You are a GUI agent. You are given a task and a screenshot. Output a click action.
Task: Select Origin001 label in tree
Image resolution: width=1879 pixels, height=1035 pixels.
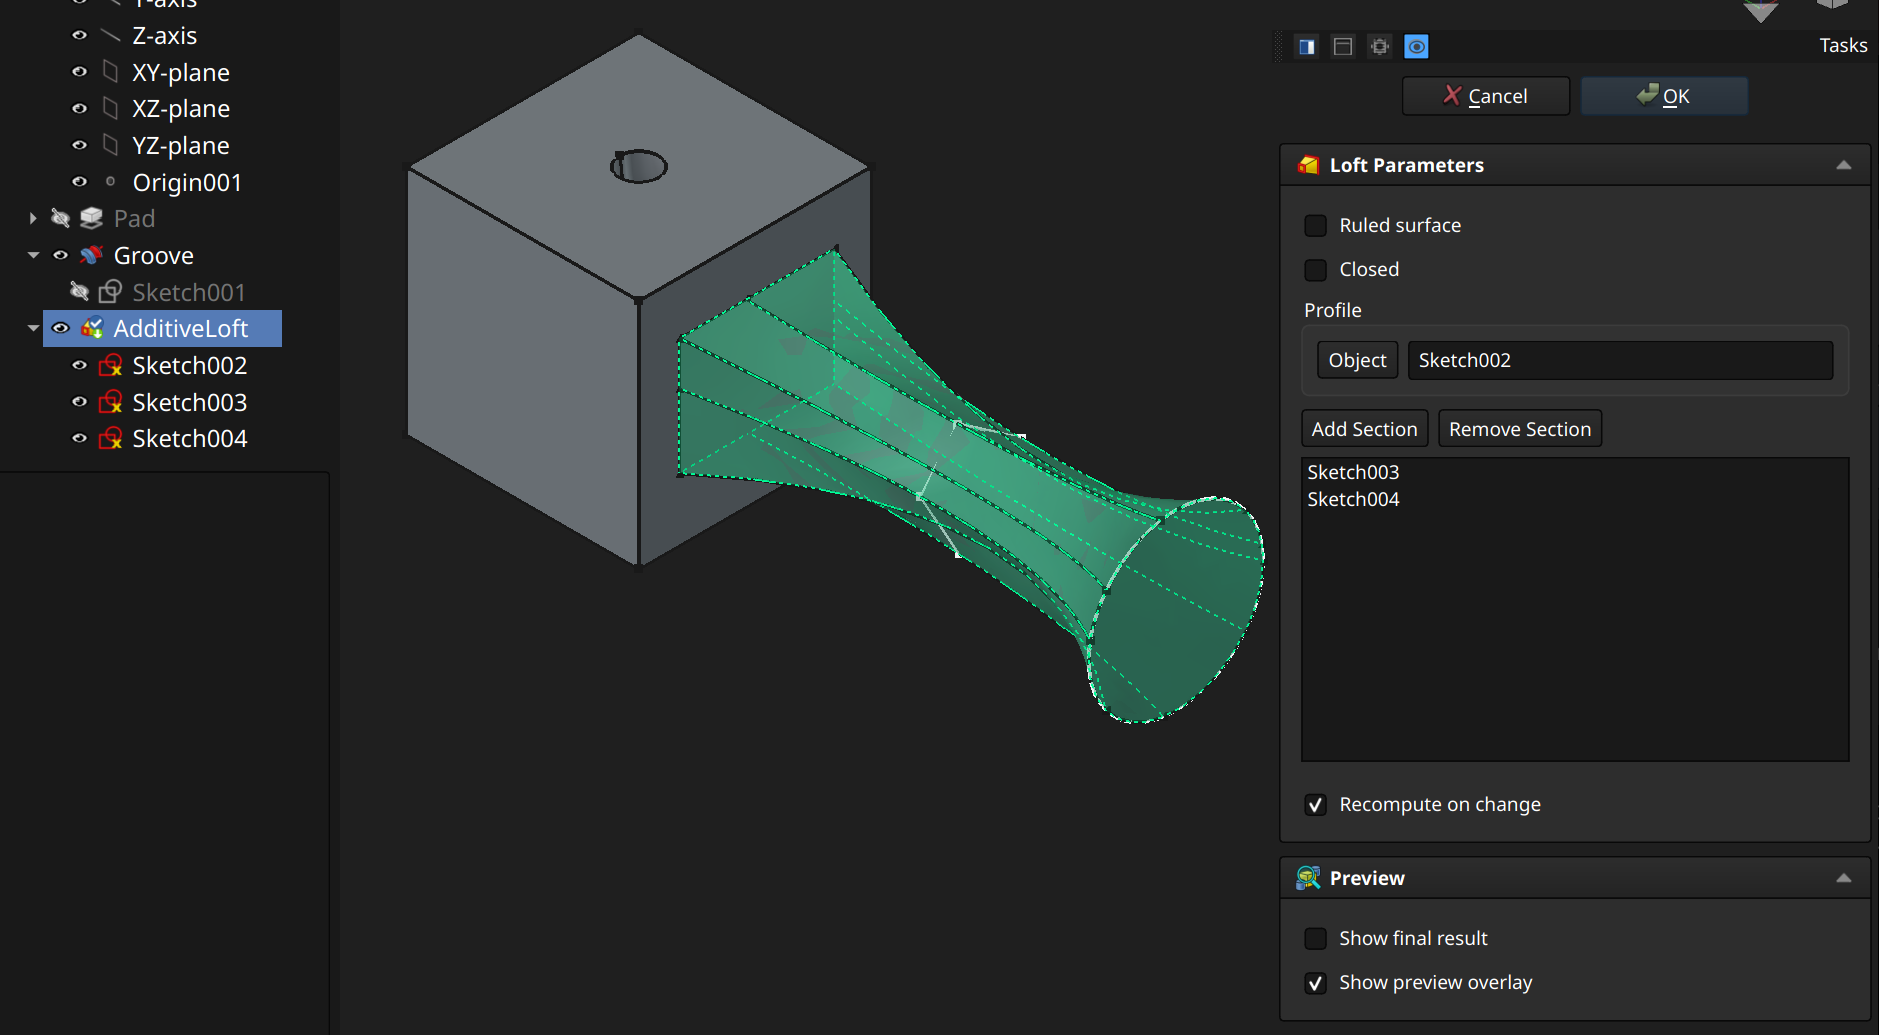click(x=187, y=182)
